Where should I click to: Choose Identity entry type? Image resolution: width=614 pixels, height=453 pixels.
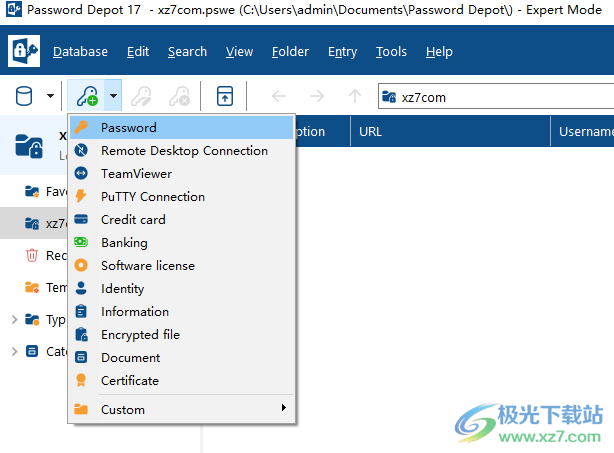click(x=182, y=289)
